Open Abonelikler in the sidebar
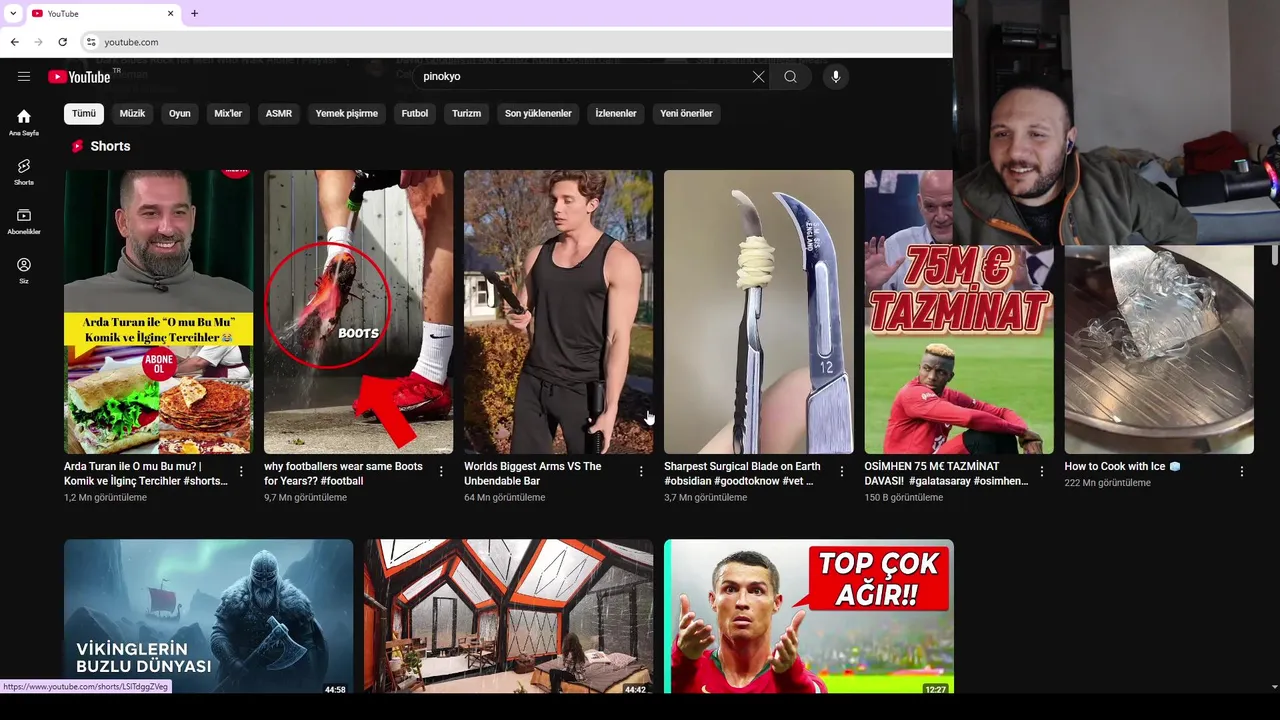Image resolution: width=1280 pixels, height=720 pixels. (24, 222)
